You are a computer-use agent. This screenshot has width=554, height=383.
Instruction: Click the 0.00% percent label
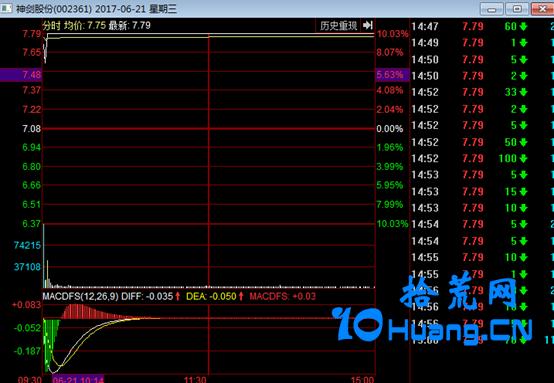[390, 129]
